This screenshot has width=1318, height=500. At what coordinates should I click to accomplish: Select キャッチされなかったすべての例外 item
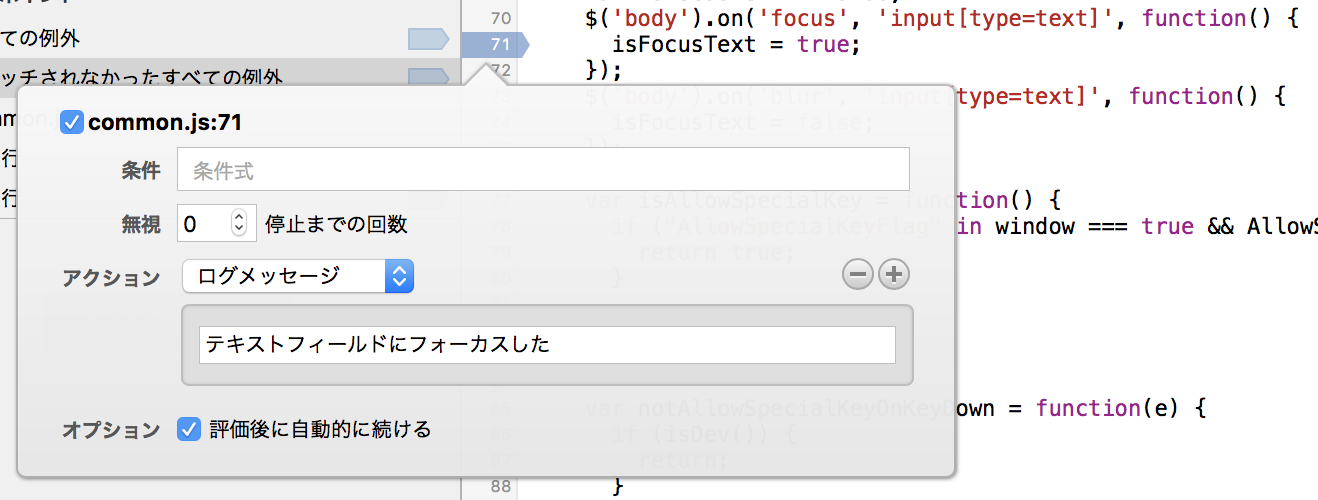coord(230,76)
